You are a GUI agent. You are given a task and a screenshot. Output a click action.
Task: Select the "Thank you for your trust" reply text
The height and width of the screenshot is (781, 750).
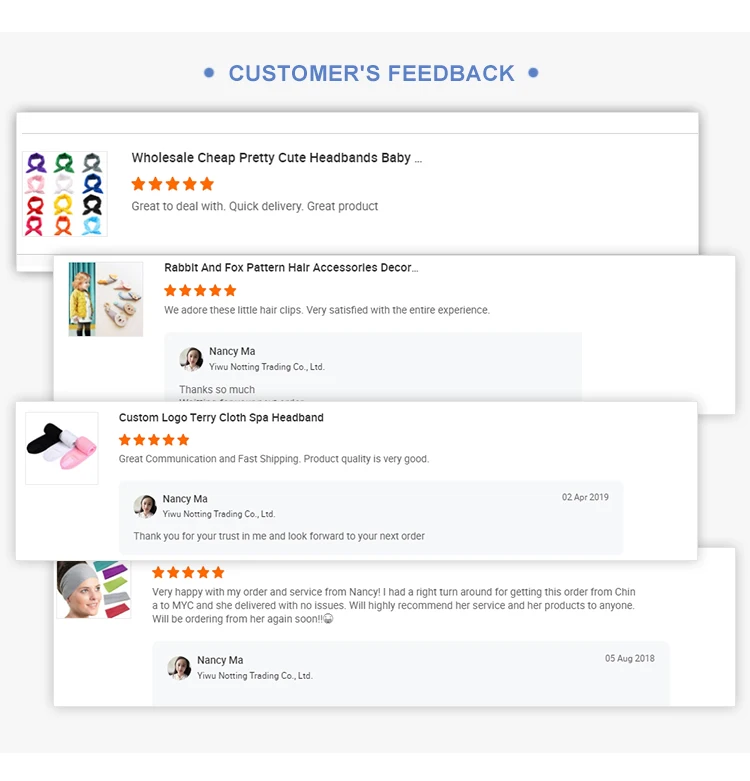(x=279, y=537)
